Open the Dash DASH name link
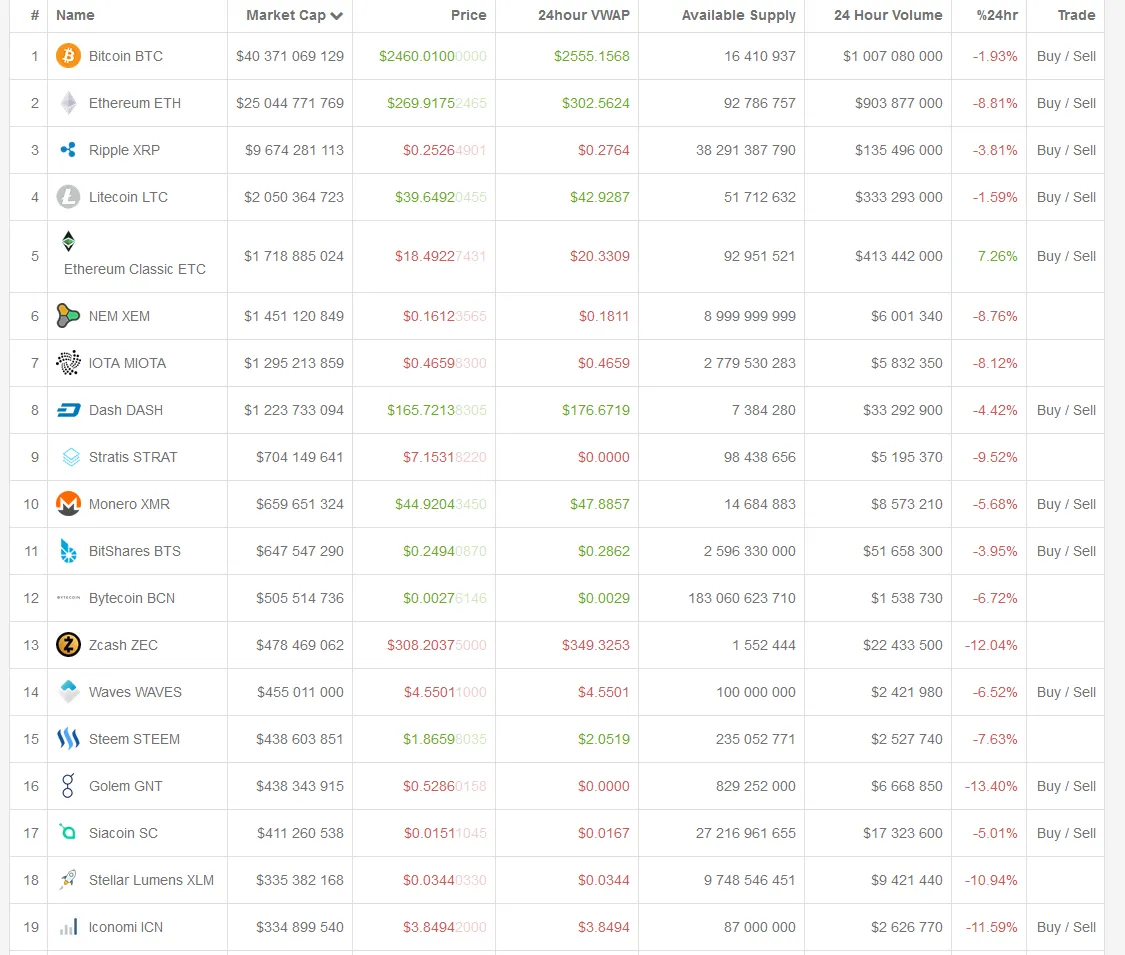Viewport: 1125px width, 955px height. click(x=126, y=410)
